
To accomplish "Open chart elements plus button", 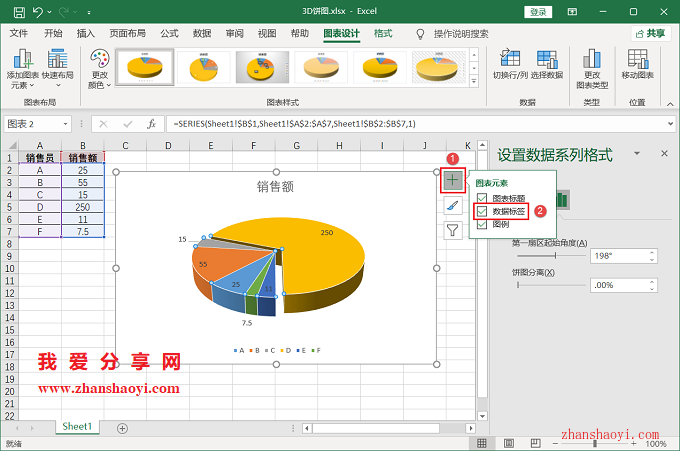I will click(x=453, y=180).
